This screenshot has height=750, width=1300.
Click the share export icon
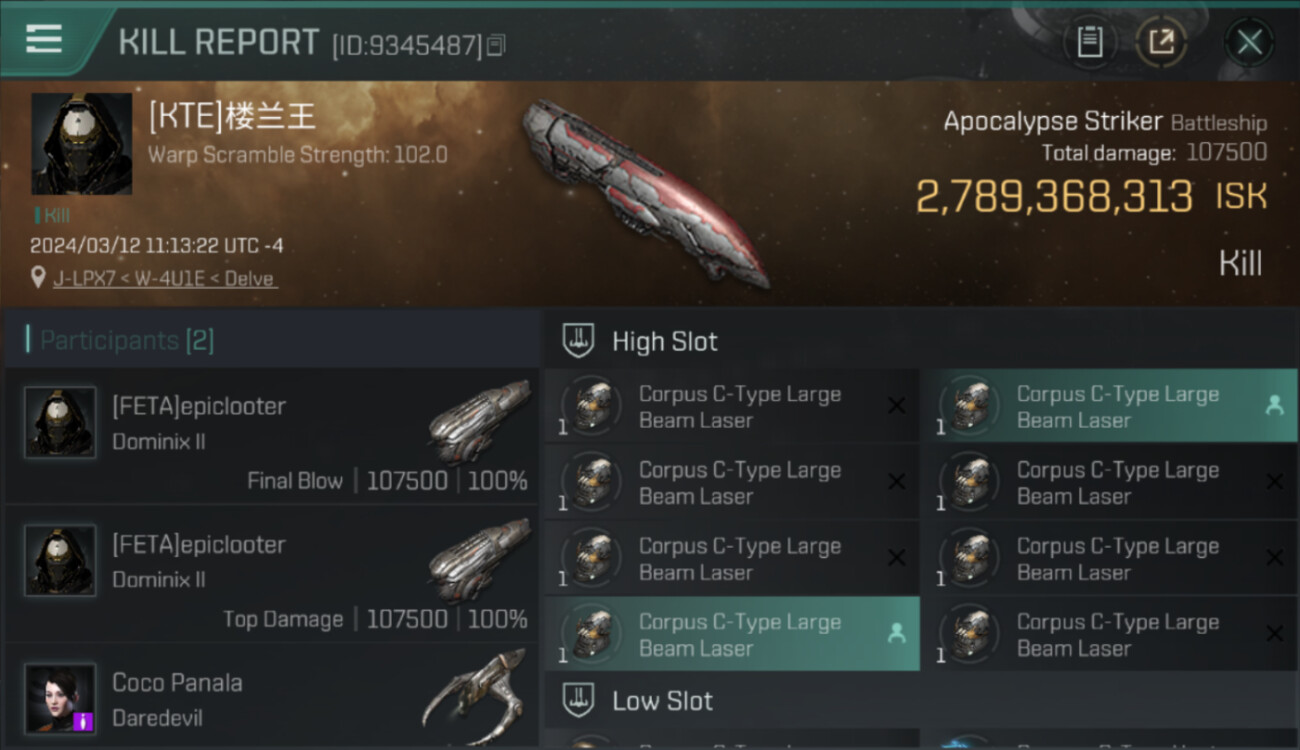1161,42
